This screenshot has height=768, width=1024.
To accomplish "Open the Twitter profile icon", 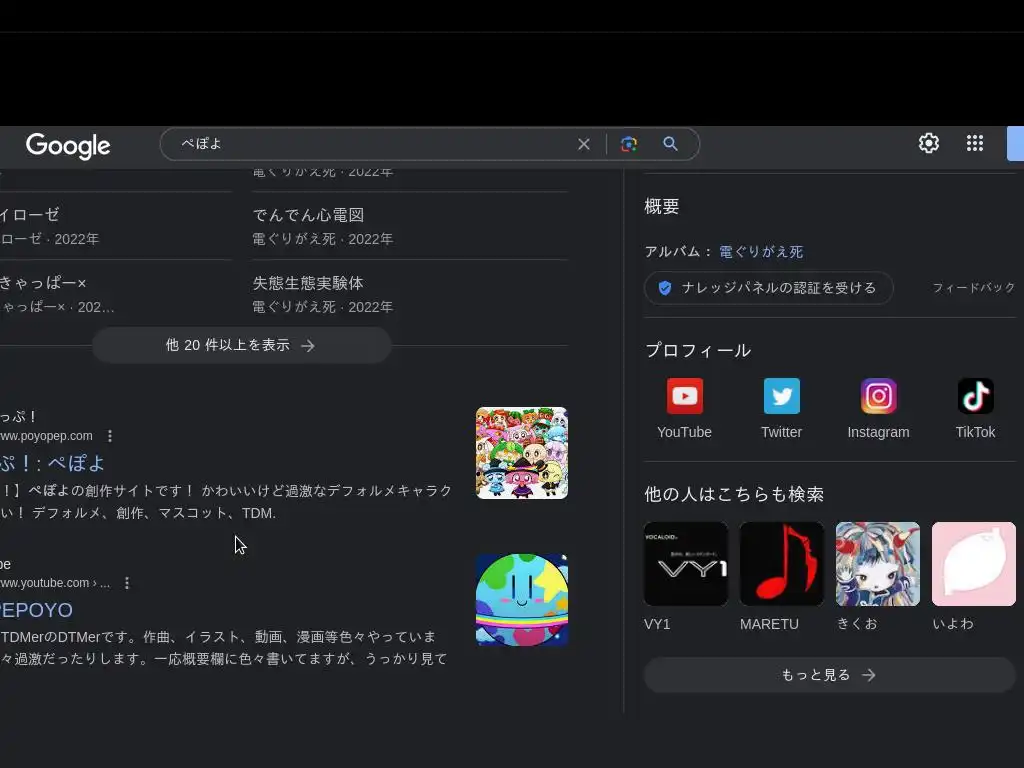I will point(782,396).
